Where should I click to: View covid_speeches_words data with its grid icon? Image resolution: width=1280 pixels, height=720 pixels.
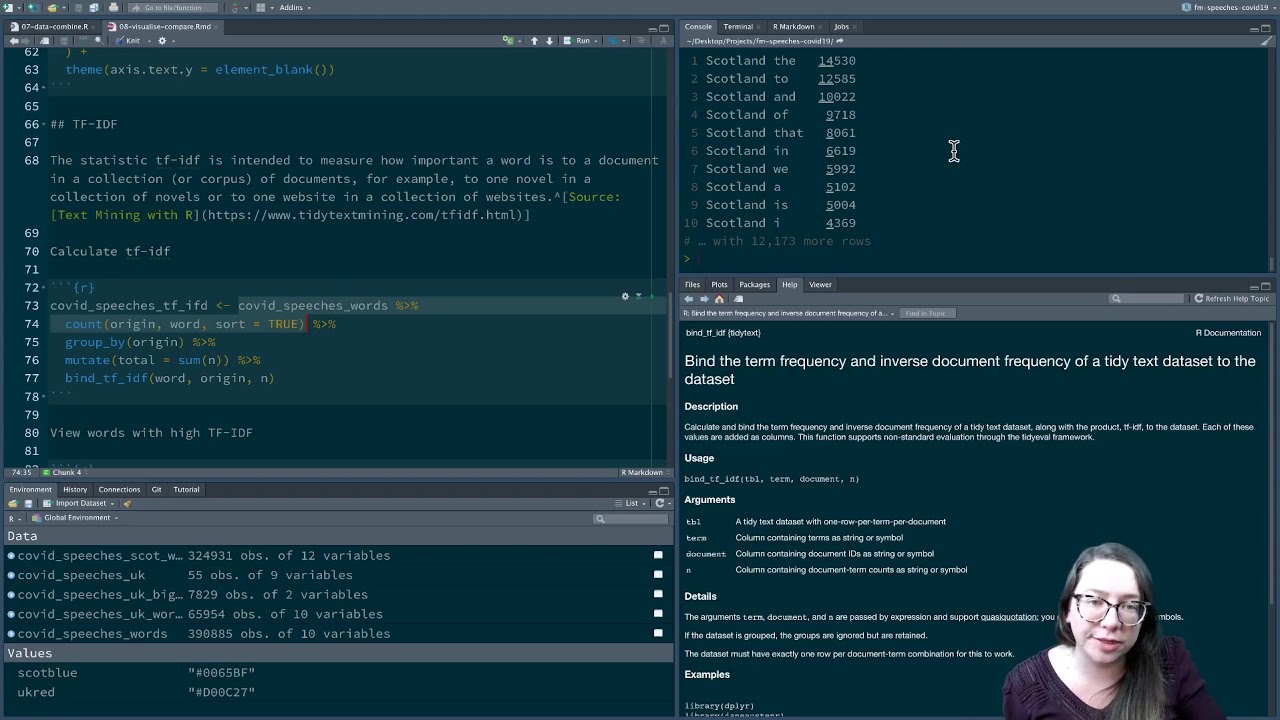(658, 633)
